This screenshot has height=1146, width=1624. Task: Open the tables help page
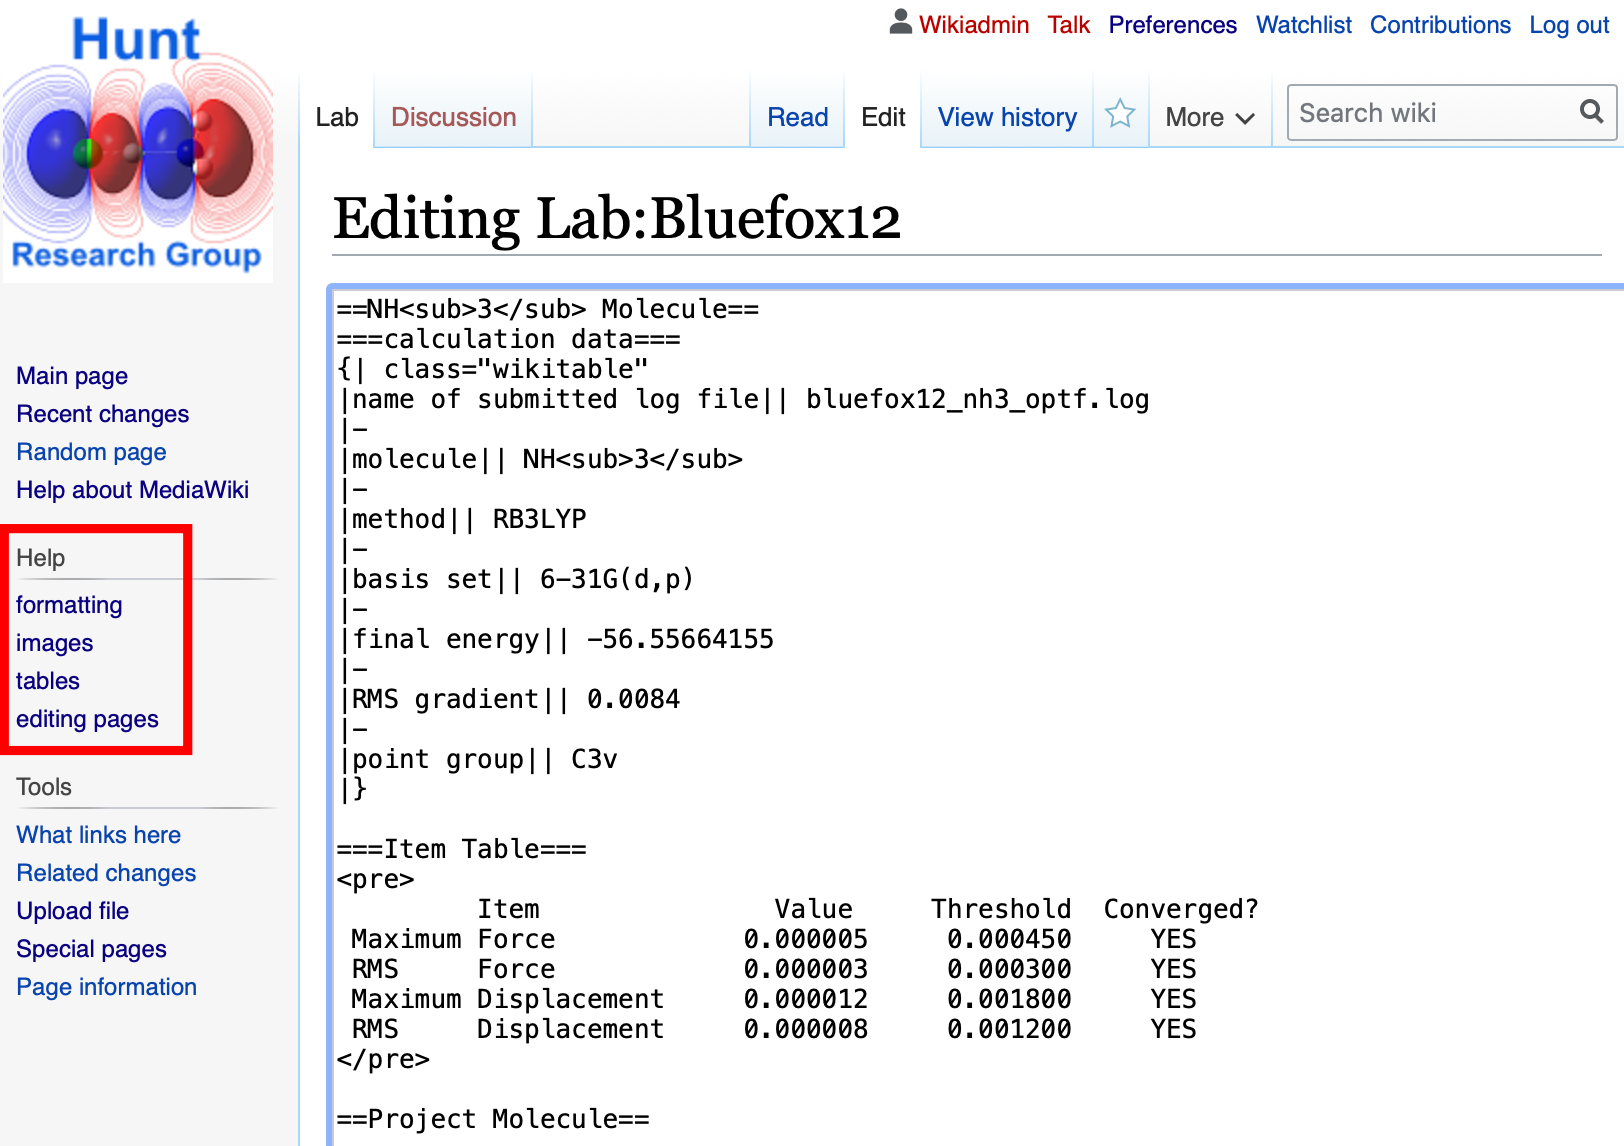tap(47, 681)
